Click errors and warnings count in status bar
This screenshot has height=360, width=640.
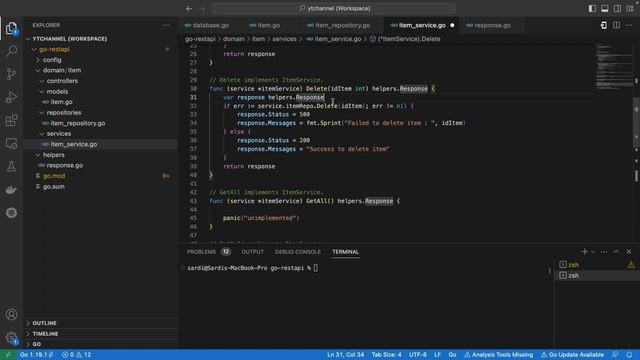click(76, 355)
